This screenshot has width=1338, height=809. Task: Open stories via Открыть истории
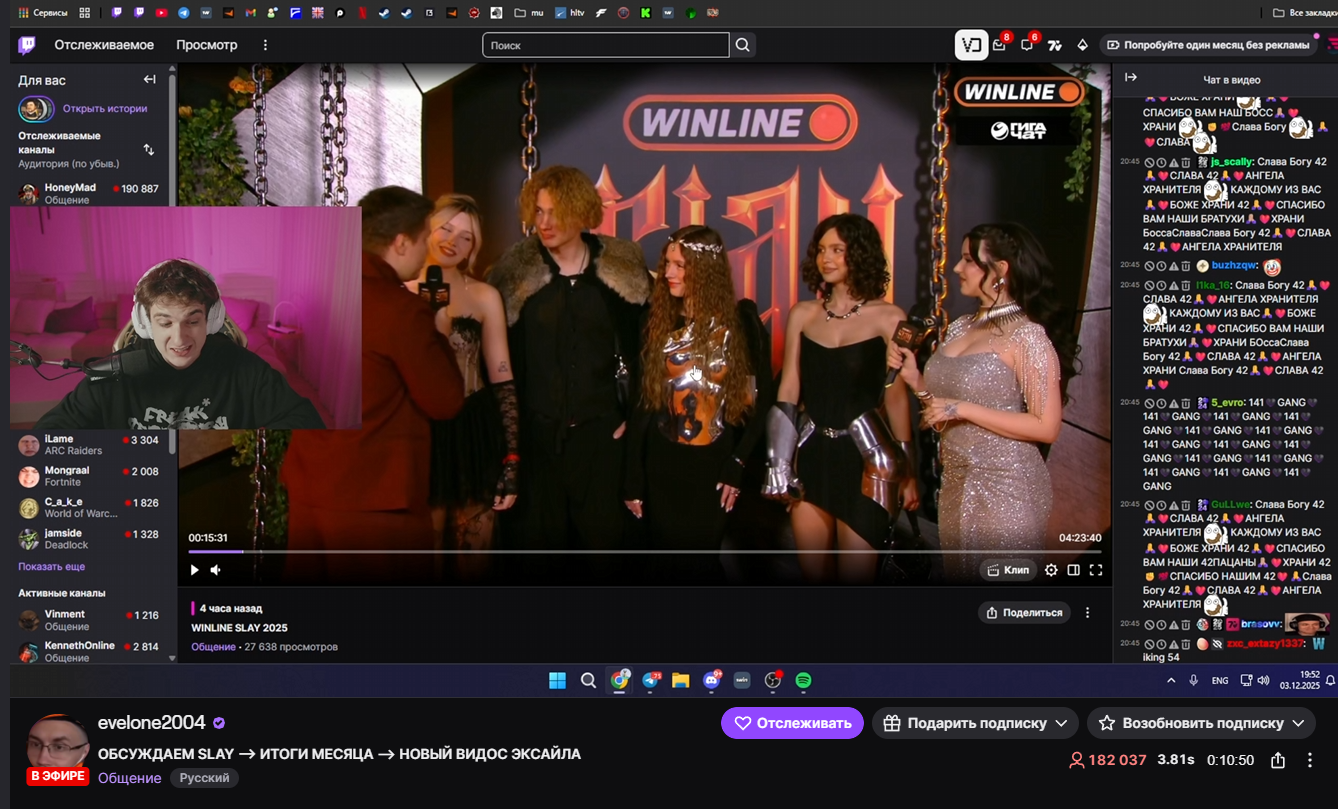point(105,109)
